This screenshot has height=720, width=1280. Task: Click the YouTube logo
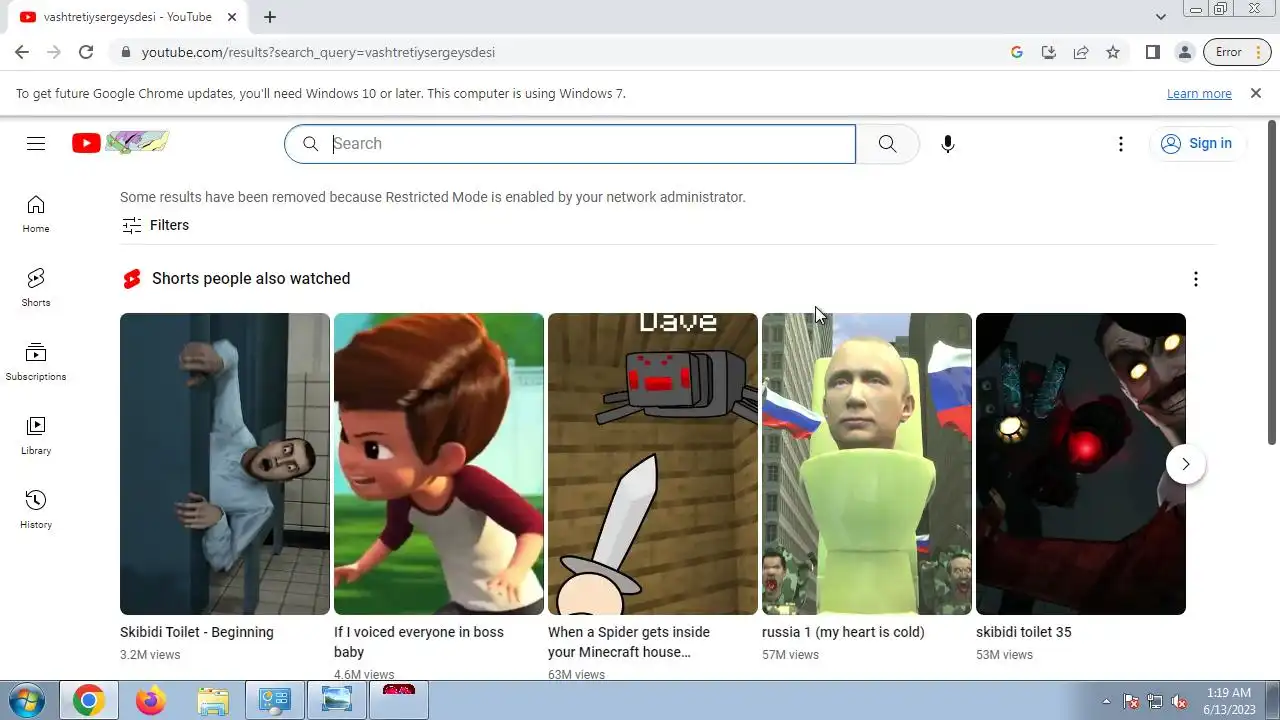coord(120,143)
